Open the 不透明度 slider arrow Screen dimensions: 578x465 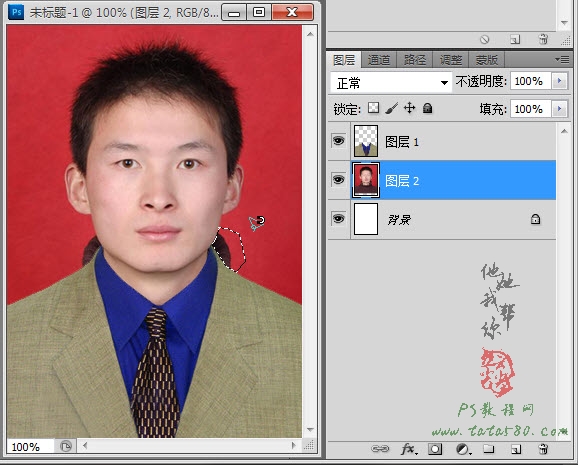pyautogui.click(x=560, y=81)
